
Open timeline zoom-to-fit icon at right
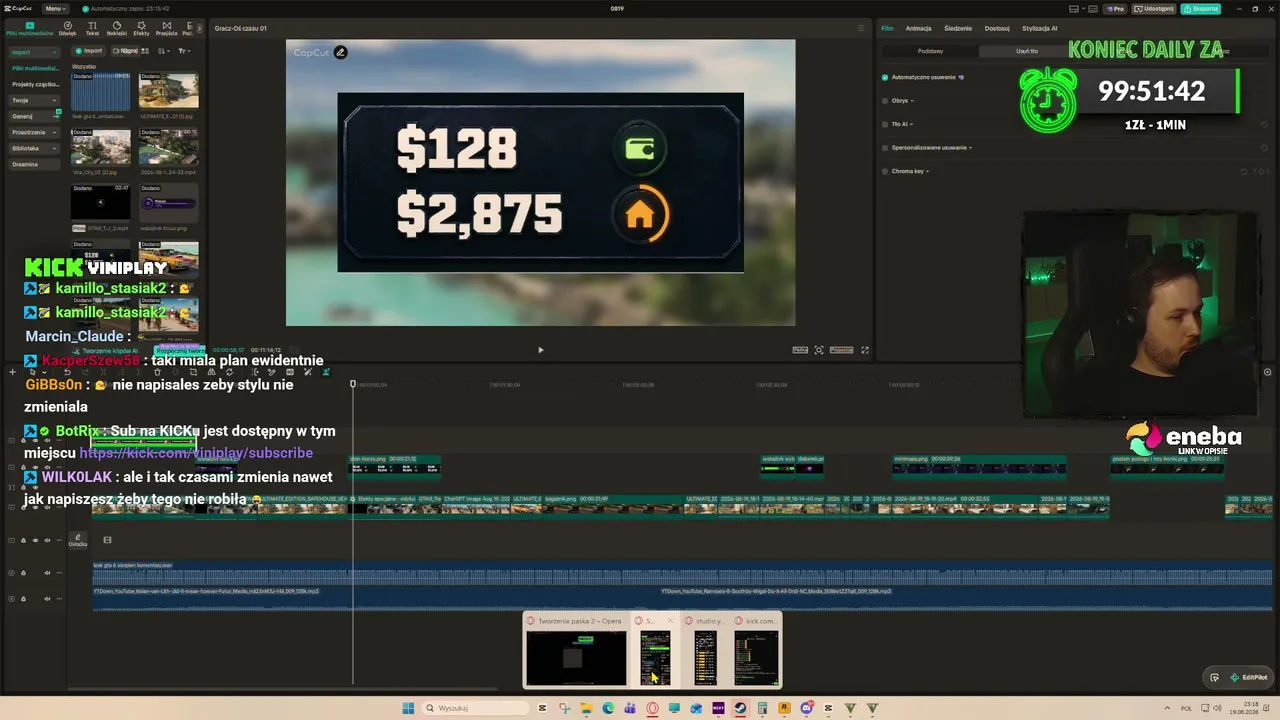pos(1267,372)
